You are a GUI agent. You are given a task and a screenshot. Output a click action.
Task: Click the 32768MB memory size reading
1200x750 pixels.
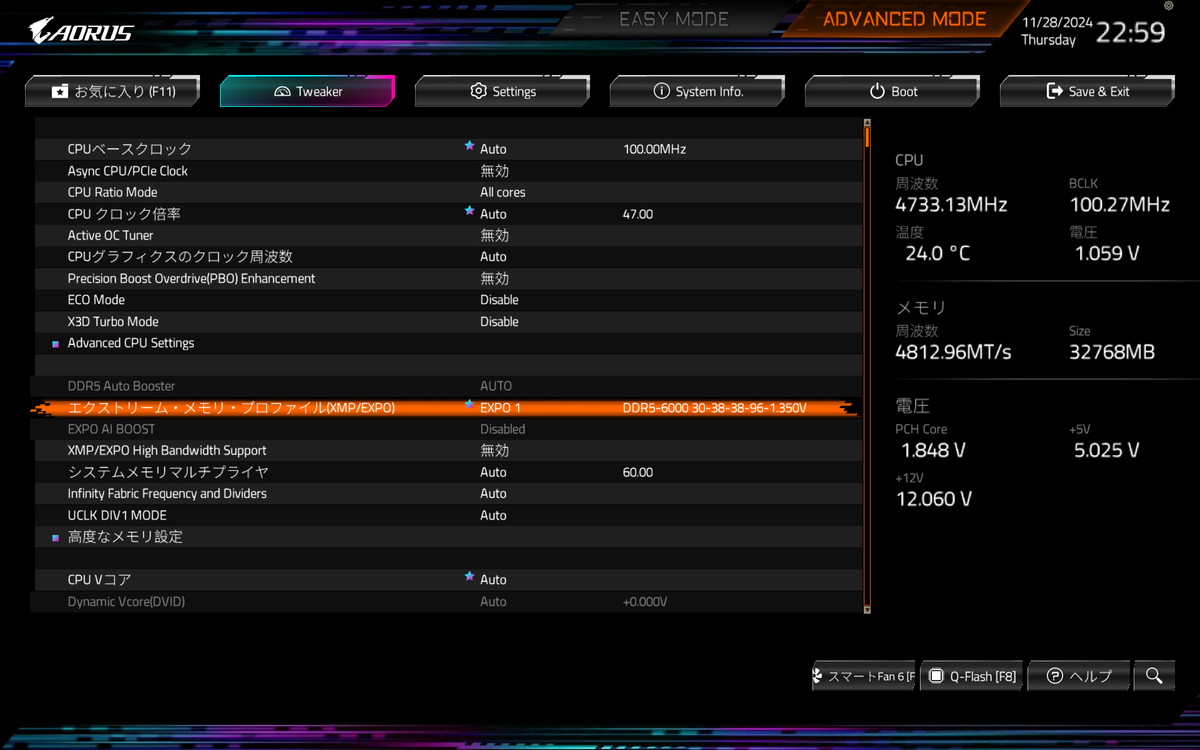1111,352
